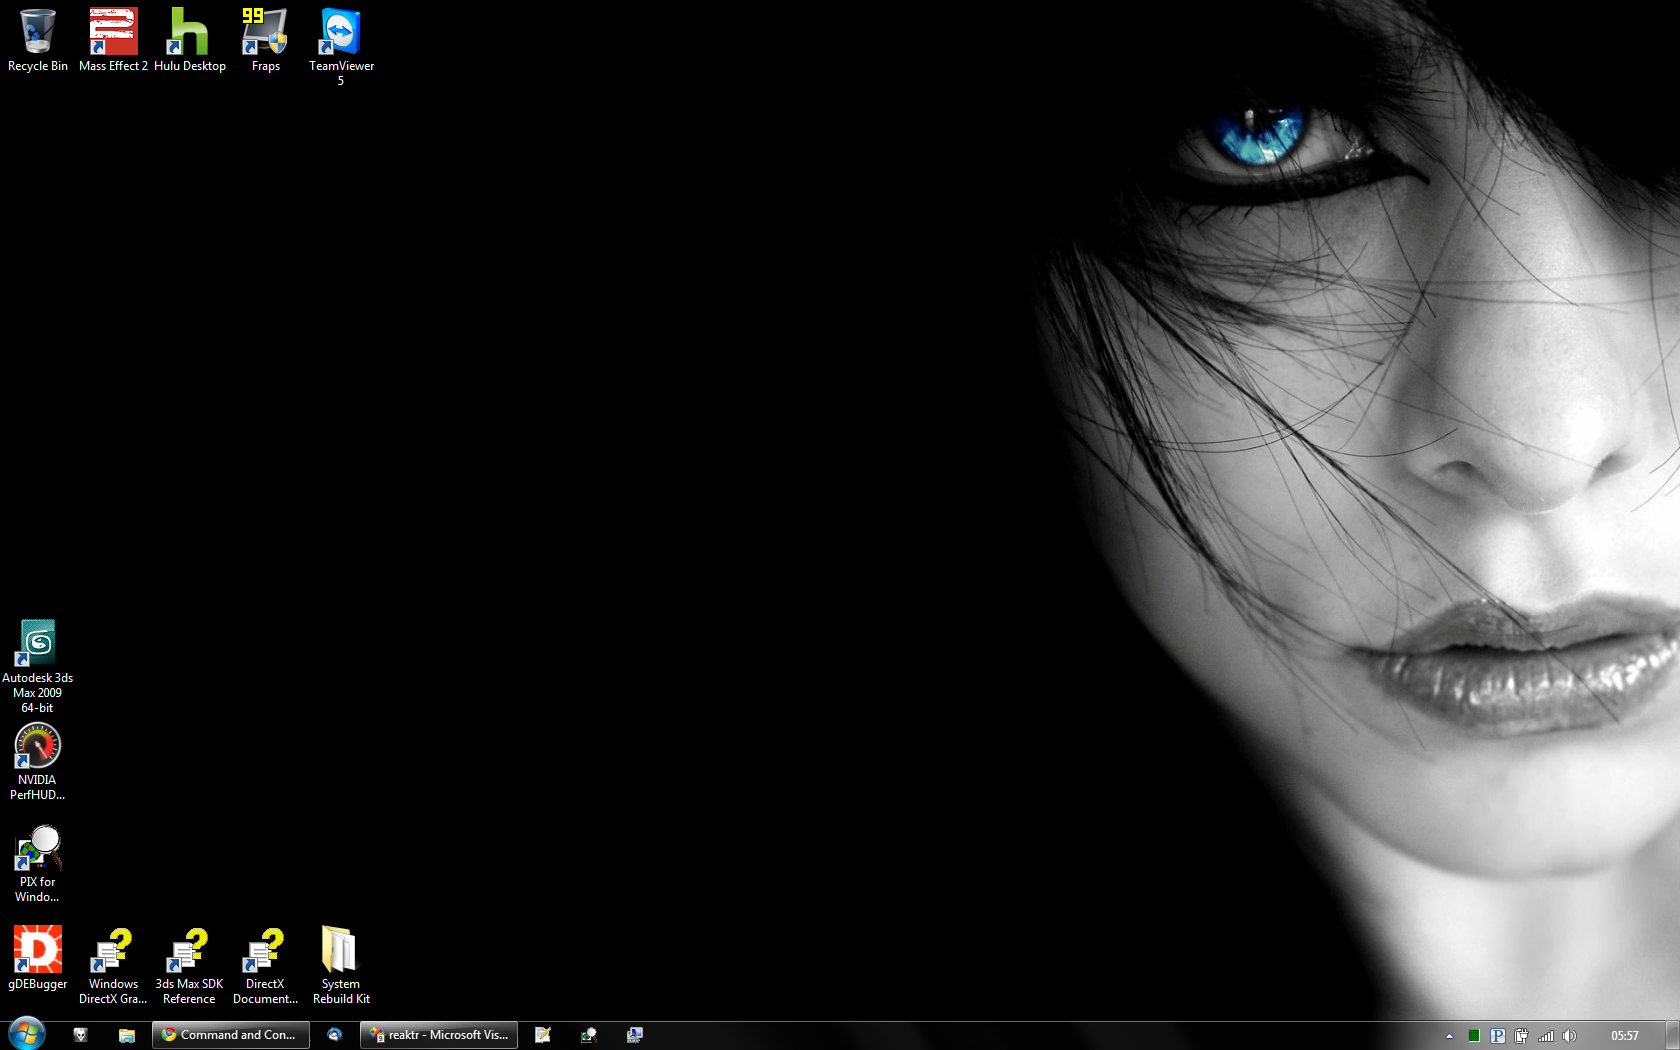This screenshot has height=1050, width=1680.
Task: Open the Windows Start menu orb
Action: click(x=26, y=1034)
